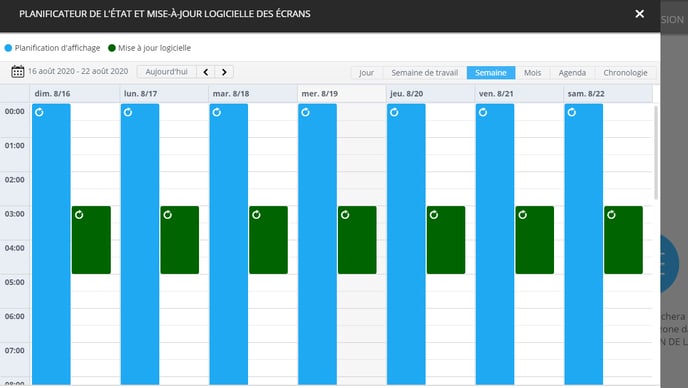
Task: Open the Agenda view tab
Action: pos(572,73)
